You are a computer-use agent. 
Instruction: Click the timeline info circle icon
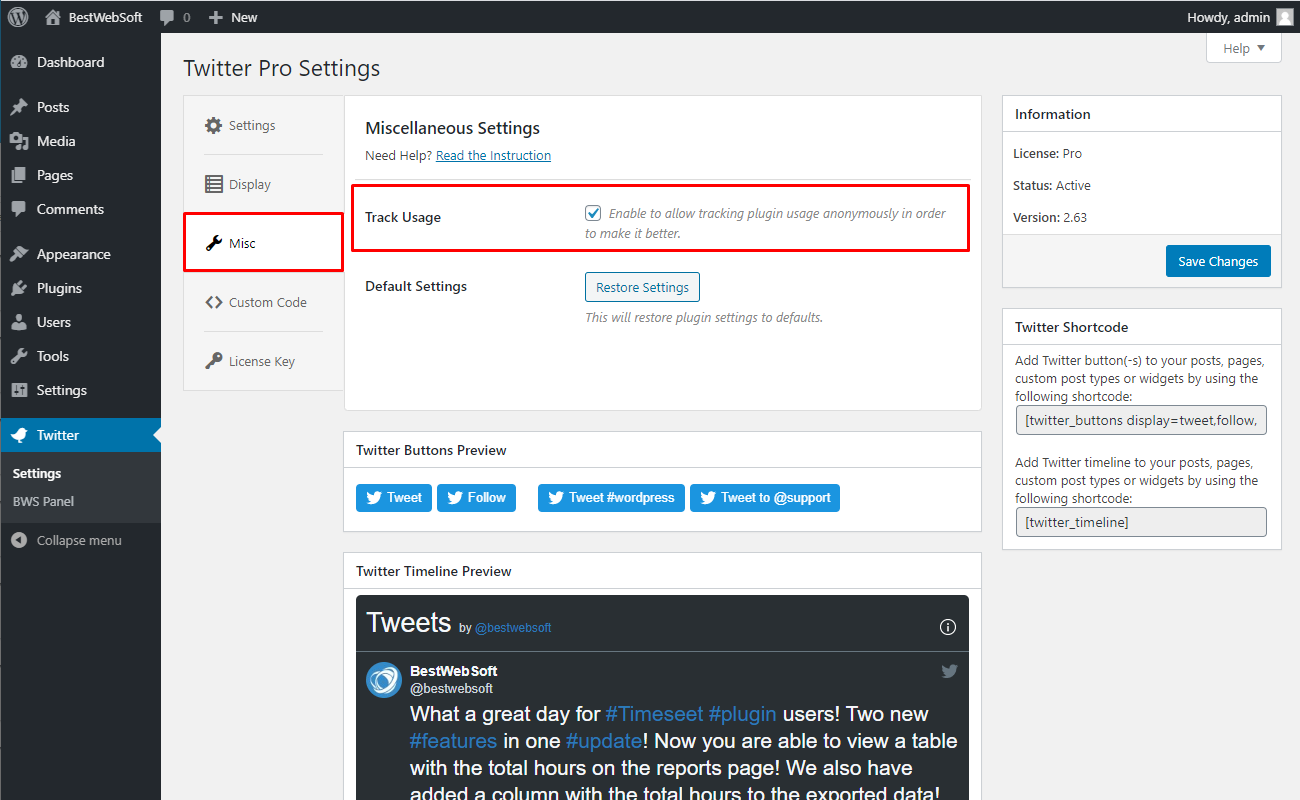[948, 627]
